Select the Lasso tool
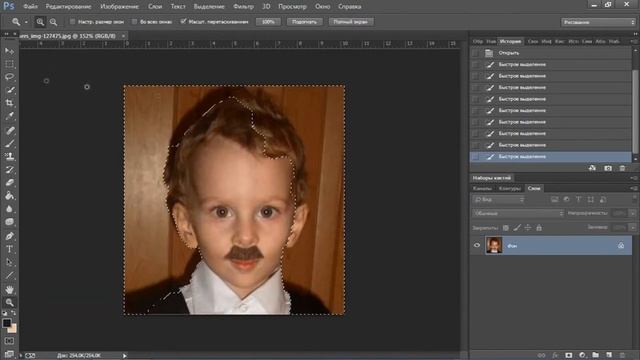 [x=9, y=77]
